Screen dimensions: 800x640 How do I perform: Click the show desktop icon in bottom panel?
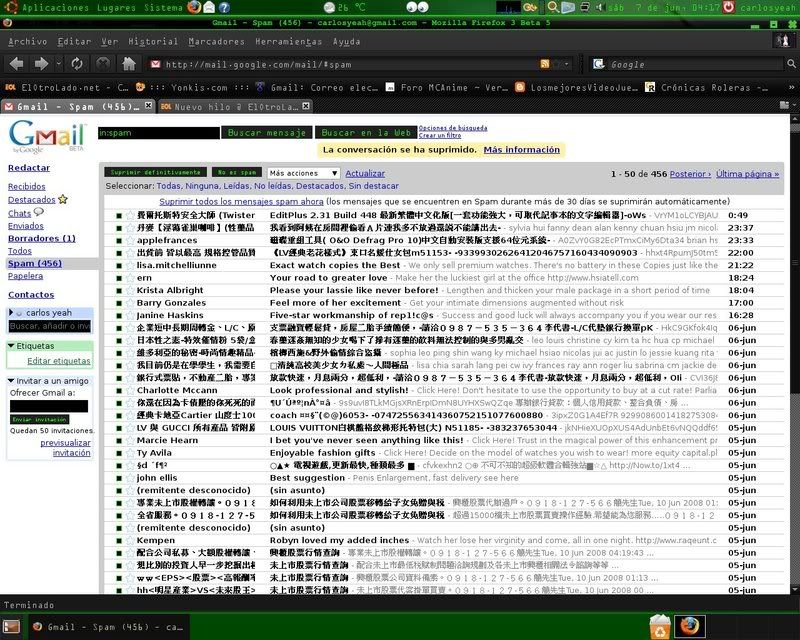pyautogui.click(x=11, y=627)
